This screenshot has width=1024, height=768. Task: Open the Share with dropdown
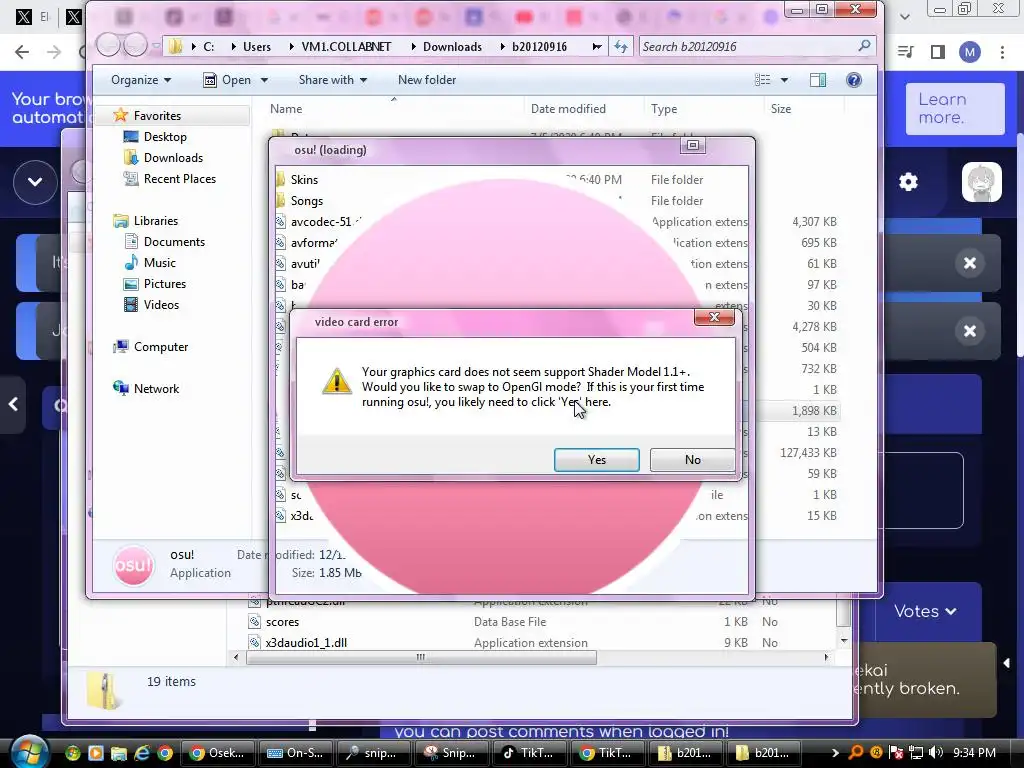332,80
